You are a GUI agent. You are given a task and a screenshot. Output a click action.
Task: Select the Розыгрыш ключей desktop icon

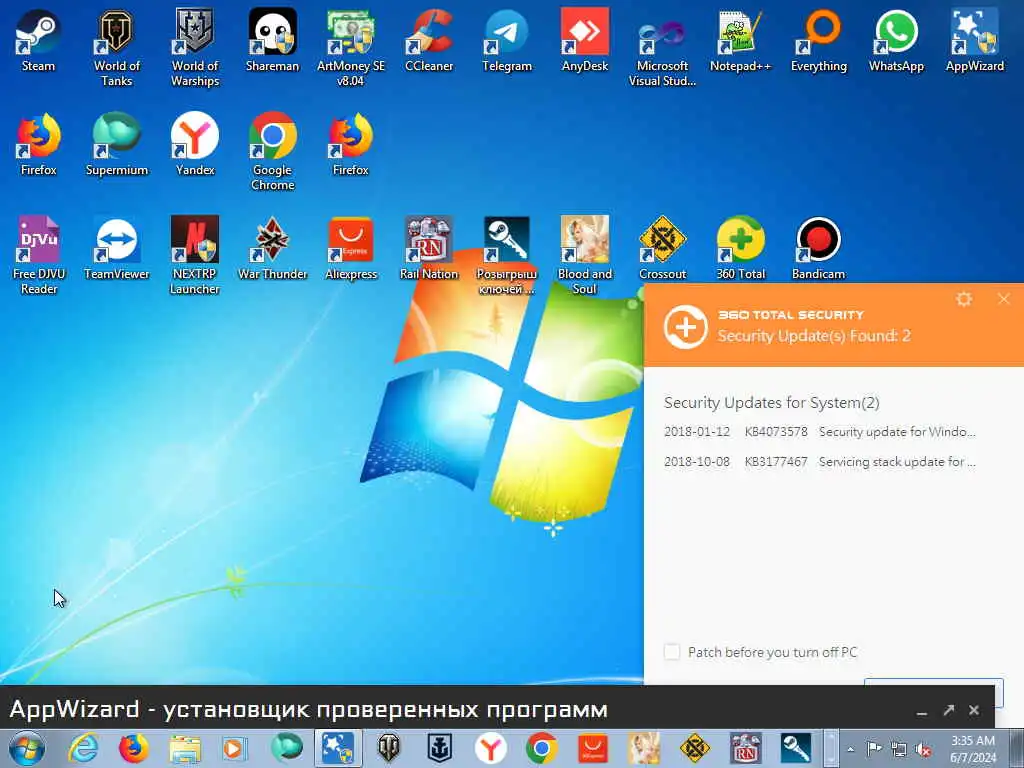click(x=507, y=255)
